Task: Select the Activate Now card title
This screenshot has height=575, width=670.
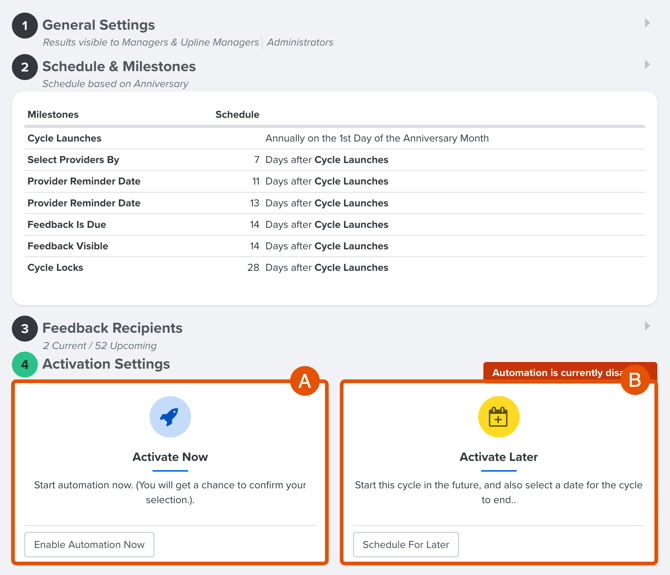Action: pyautogui.click(x=170, y=457)
